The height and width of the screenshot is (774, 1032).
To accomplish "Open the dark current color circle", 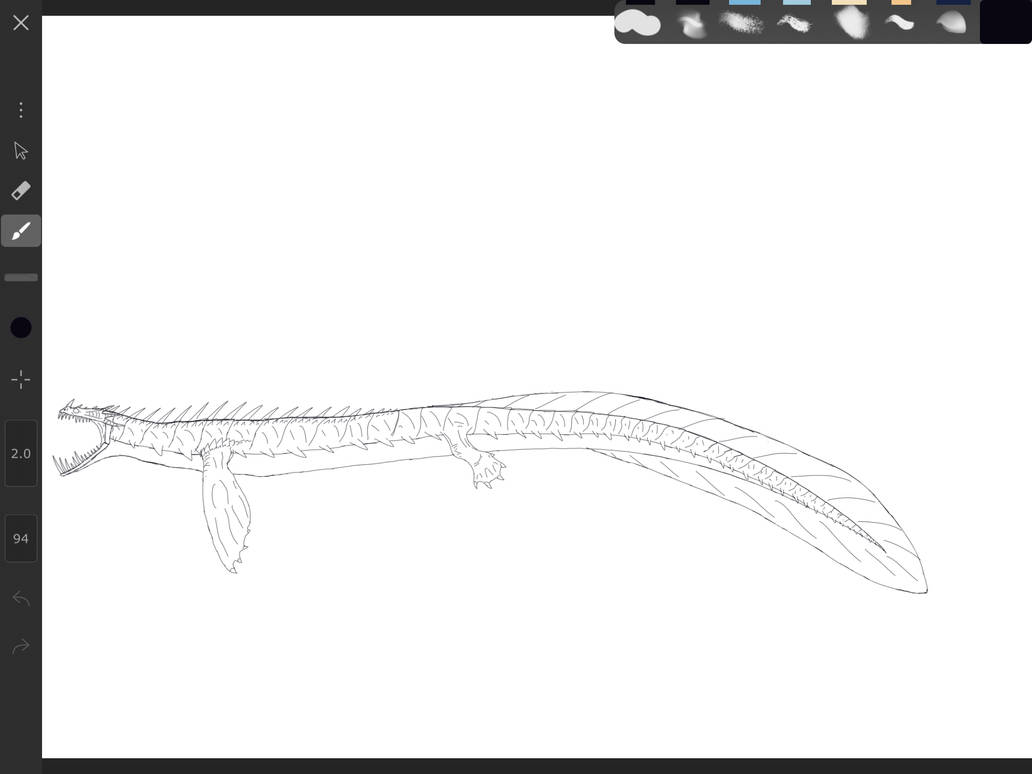I will pyautogui.click(x=21, y=328).
